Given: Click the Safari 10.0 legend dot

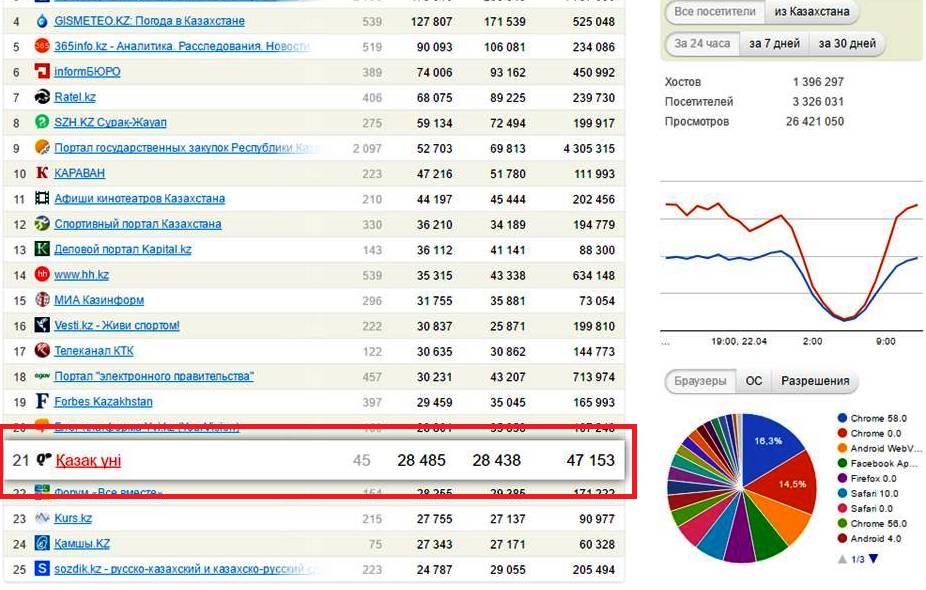Looking at the screenshot, I should (842, 493).
